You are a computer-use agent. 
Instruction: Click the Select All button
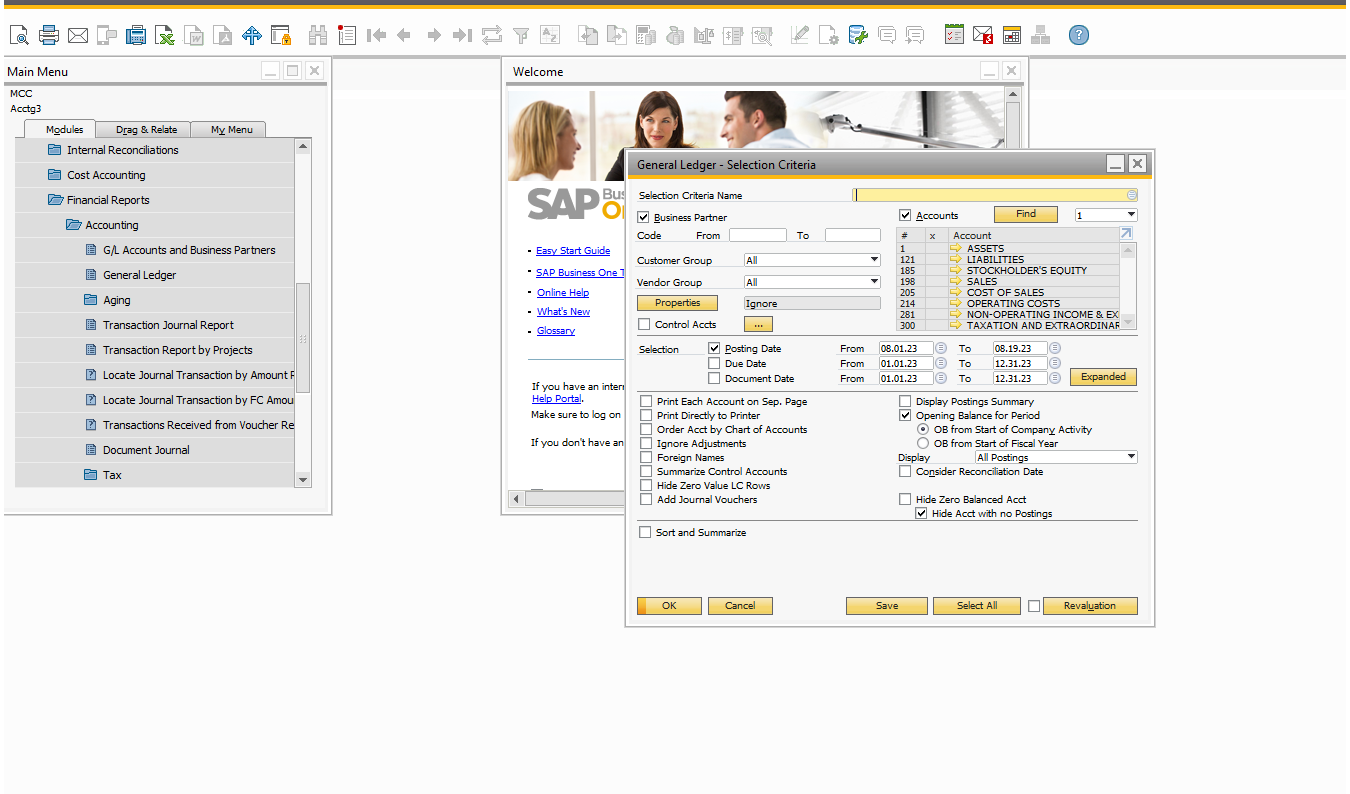(976, 606)
